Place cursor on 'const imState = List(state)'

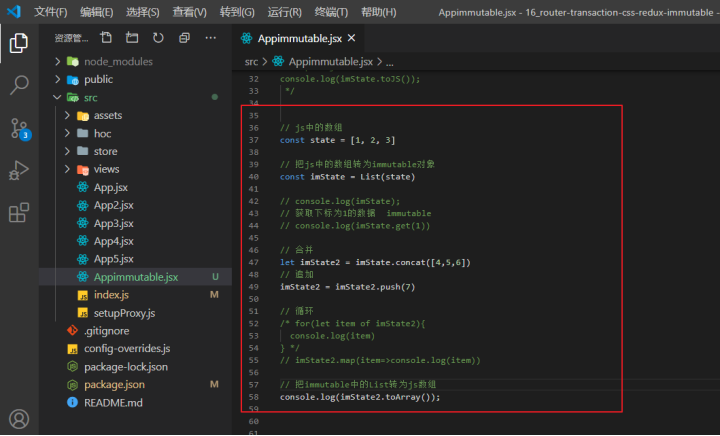[348, 177]
